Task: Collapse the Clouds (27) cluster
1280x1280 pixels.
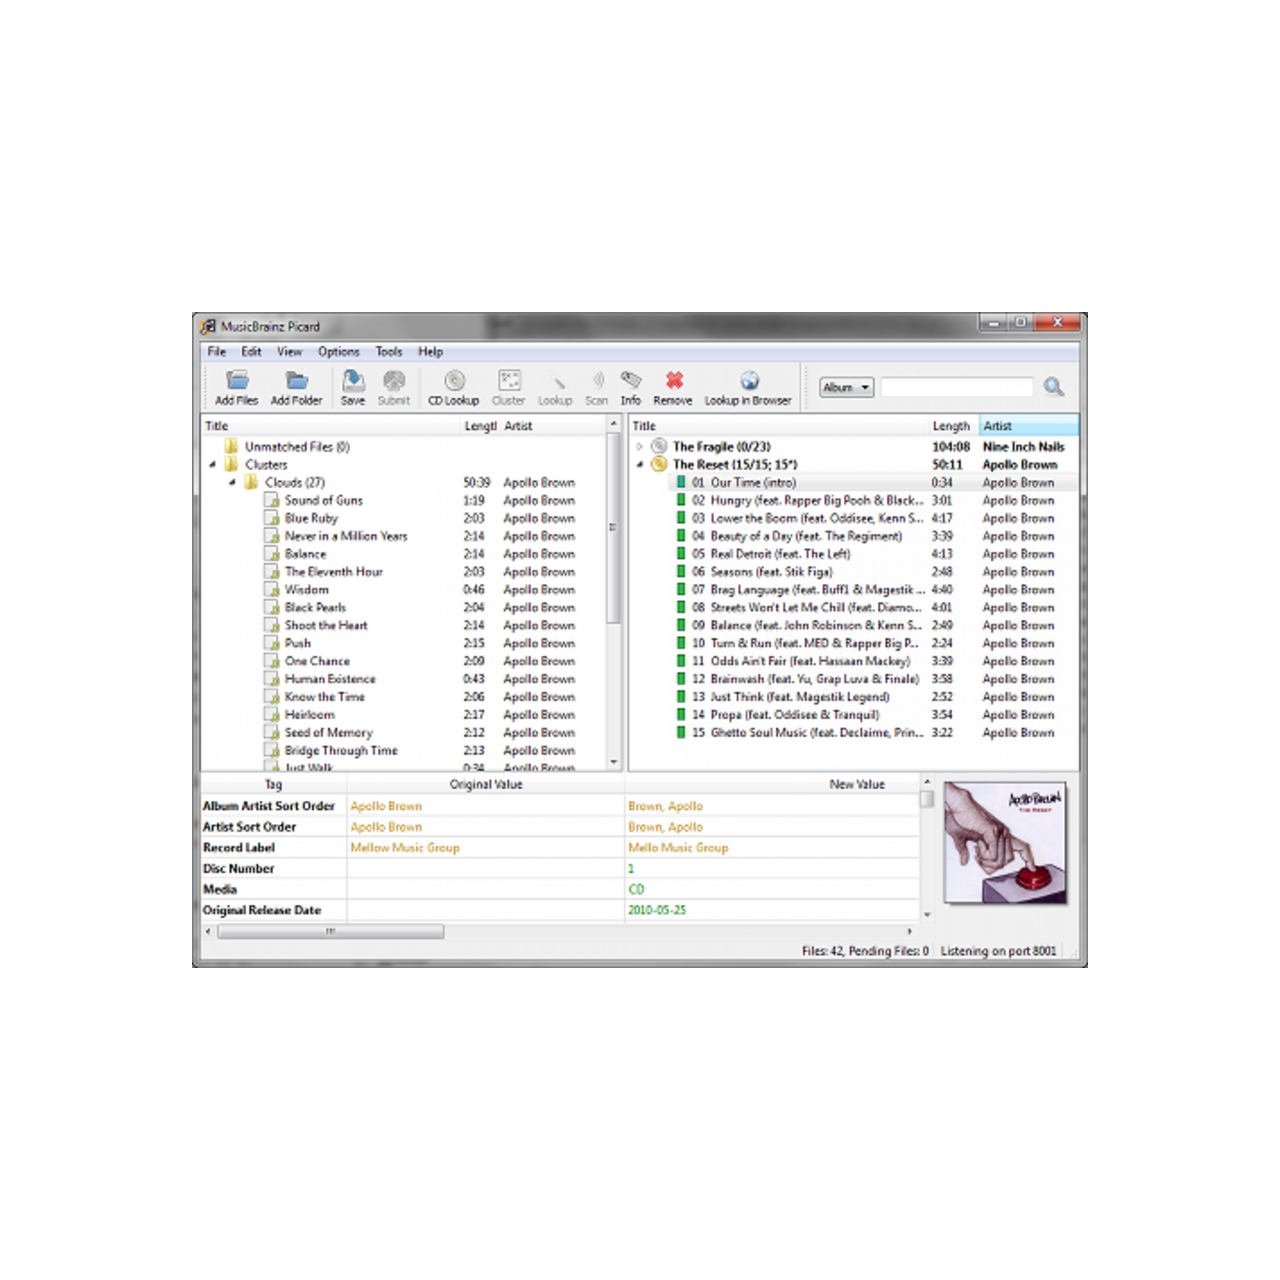Action: (232, 483)
